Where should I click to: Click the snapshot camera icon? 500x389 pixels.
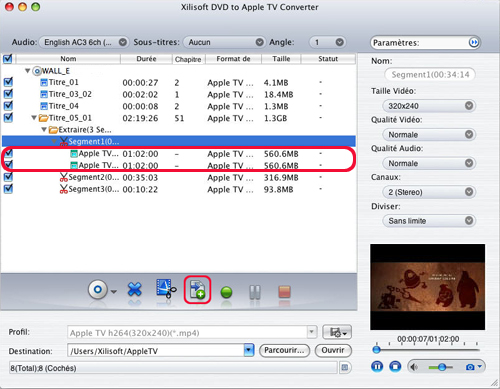pyautogui.click(x=470, y=367)
